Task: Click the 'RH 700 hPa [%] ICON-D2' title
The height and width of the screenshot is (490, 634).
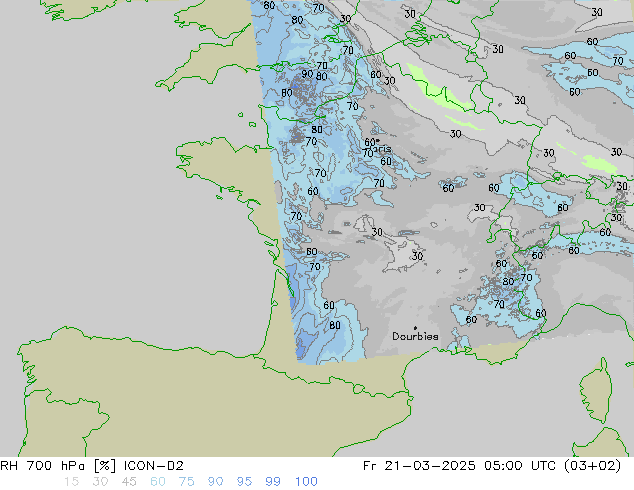Action: [92, 466]
